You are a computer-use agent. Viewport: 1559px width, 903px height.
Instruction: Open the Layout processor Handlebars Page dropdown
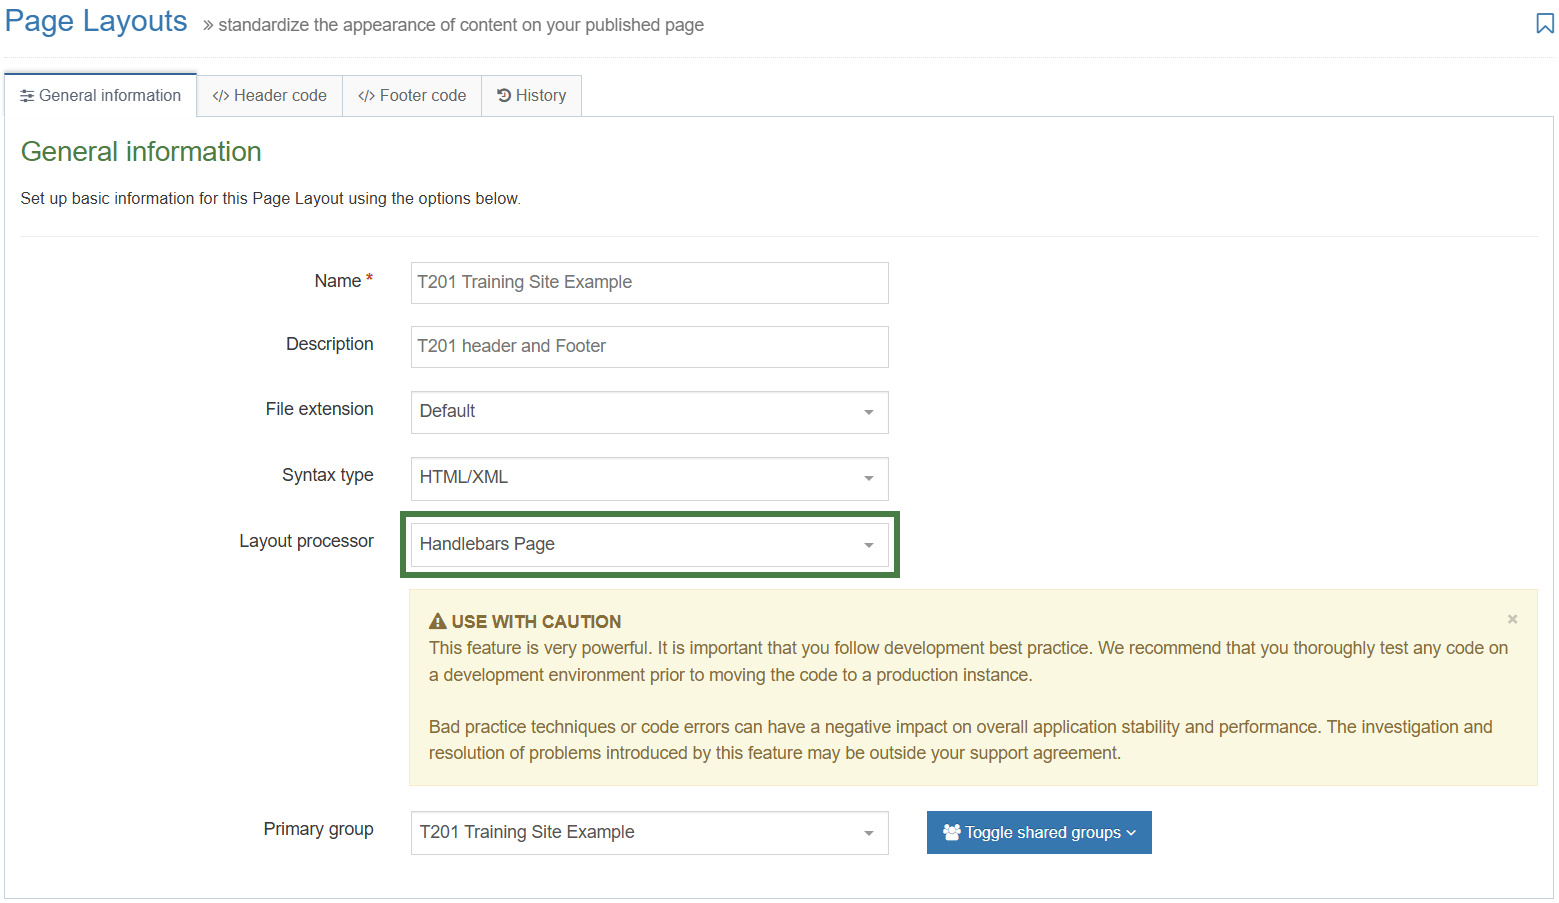pos(649,545)
